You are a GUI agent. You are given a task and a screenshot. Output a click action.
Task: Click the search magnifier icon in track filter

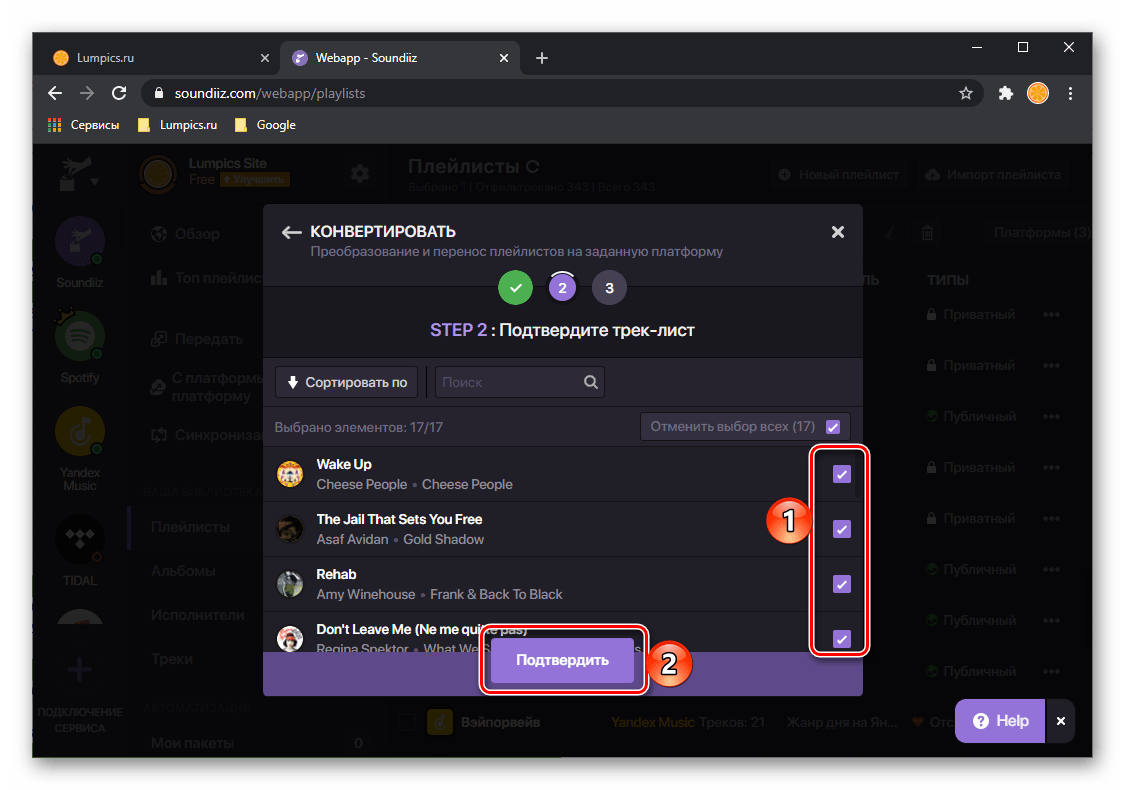tap(590, 382)
